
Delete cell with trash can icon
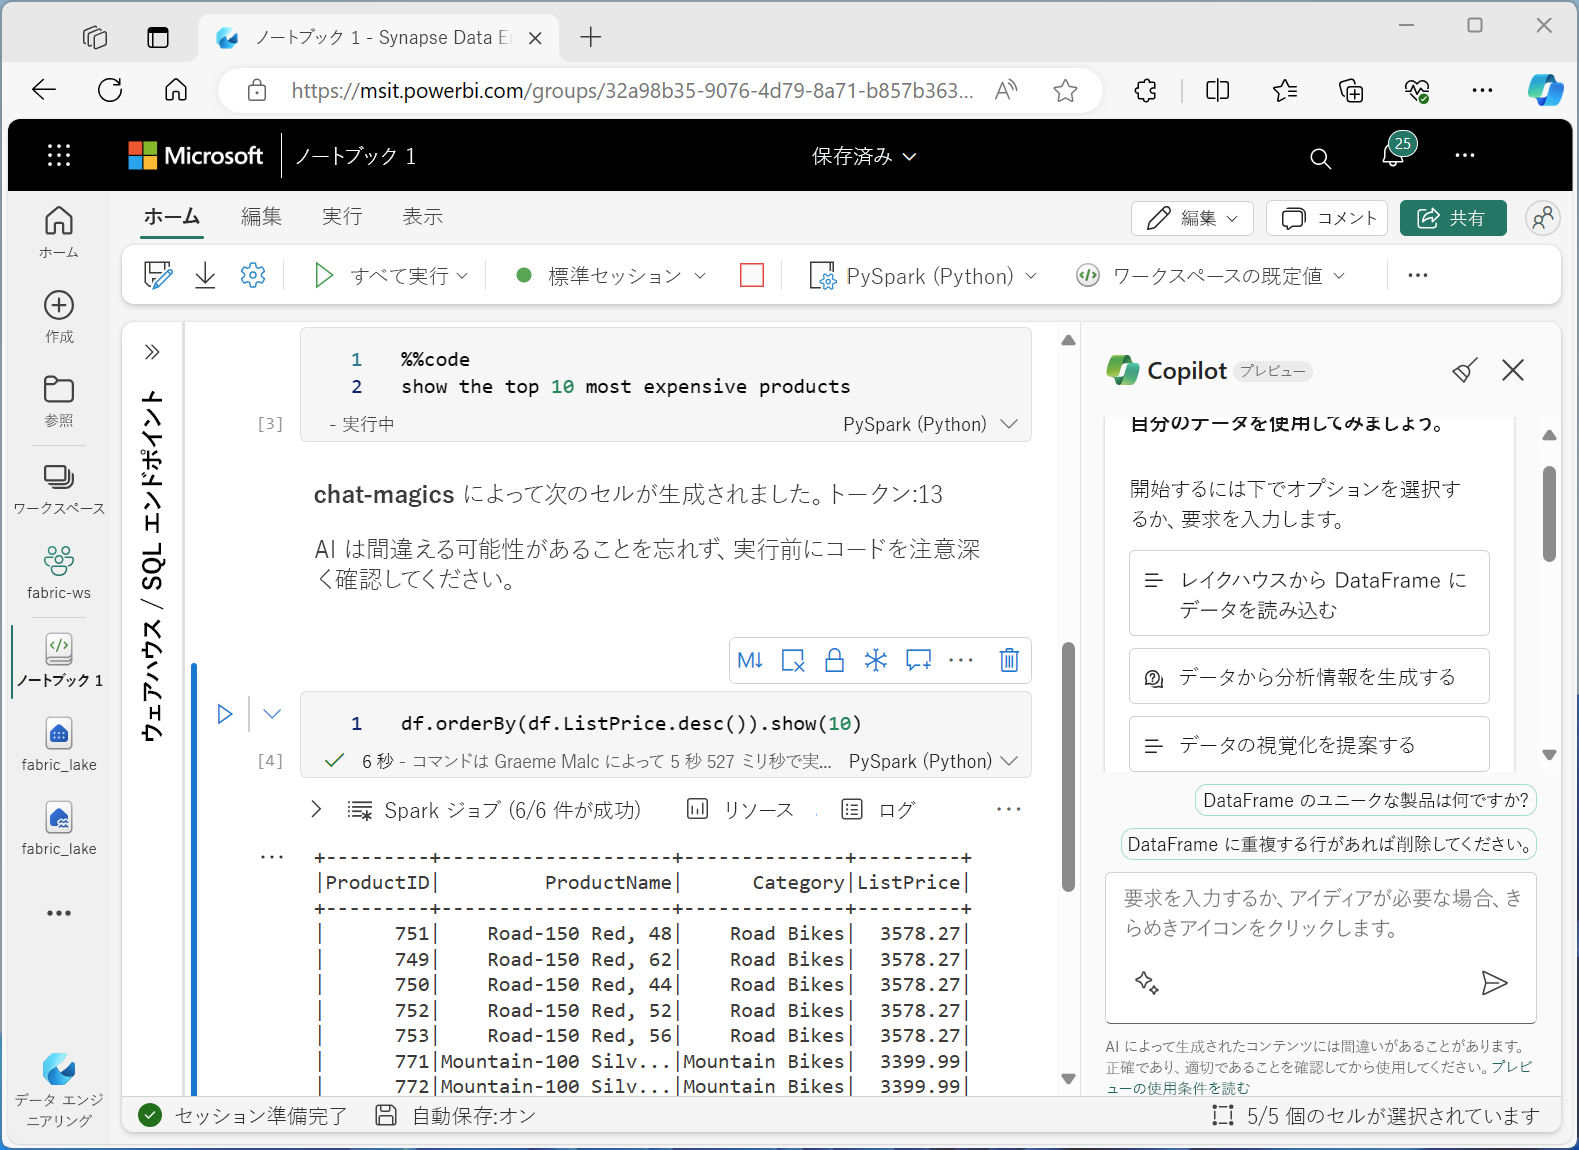1009,660
